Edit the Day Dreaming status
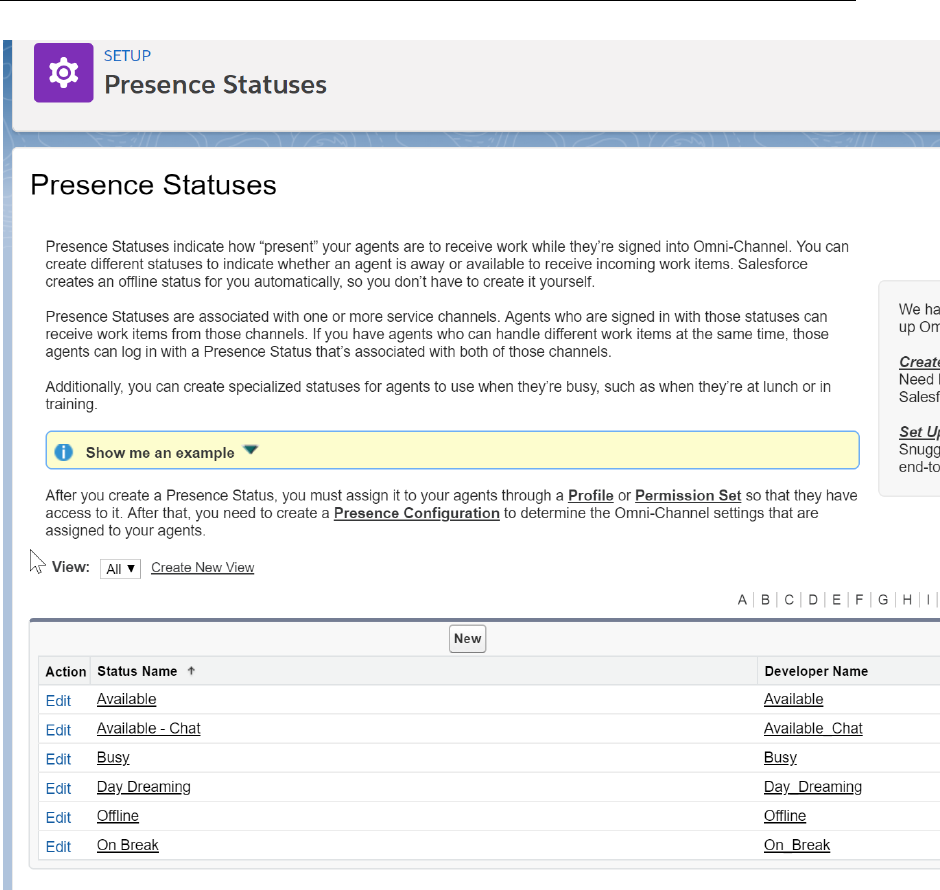 click(58, 788)
